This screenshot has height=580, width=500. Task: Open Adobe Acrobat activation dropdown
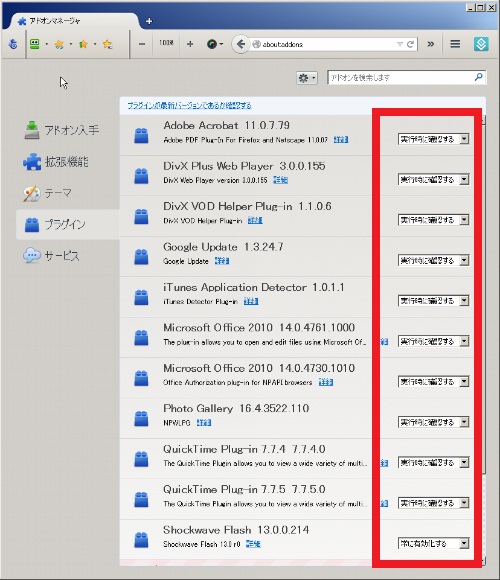[x=433, y=139]
